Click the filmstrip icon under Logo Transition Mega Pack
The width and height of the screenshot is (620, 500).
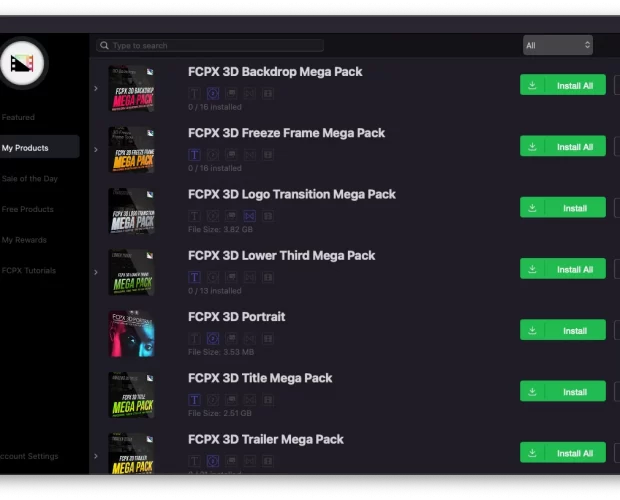(268, 216)
